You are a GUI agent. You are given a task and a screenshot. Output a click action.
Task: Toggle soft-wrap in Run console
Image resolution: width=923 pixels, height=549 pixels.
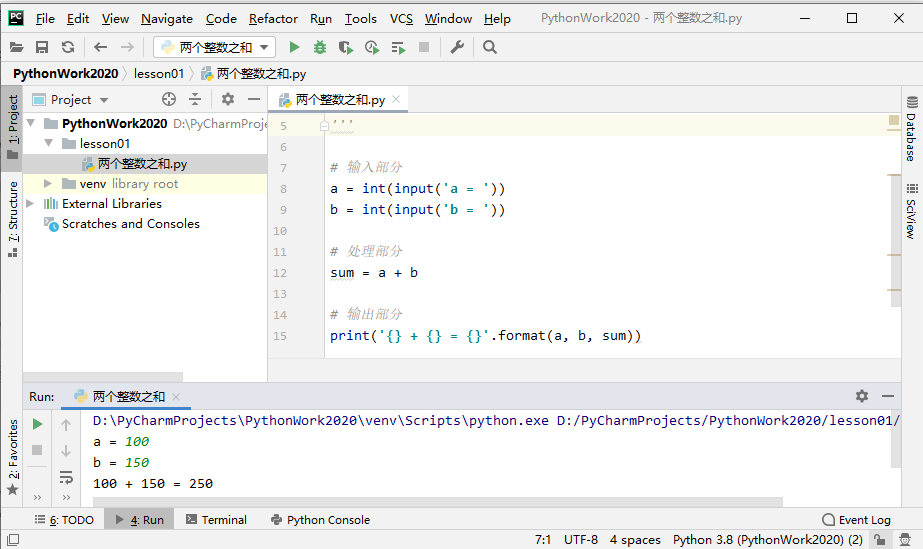pos(66,477)
